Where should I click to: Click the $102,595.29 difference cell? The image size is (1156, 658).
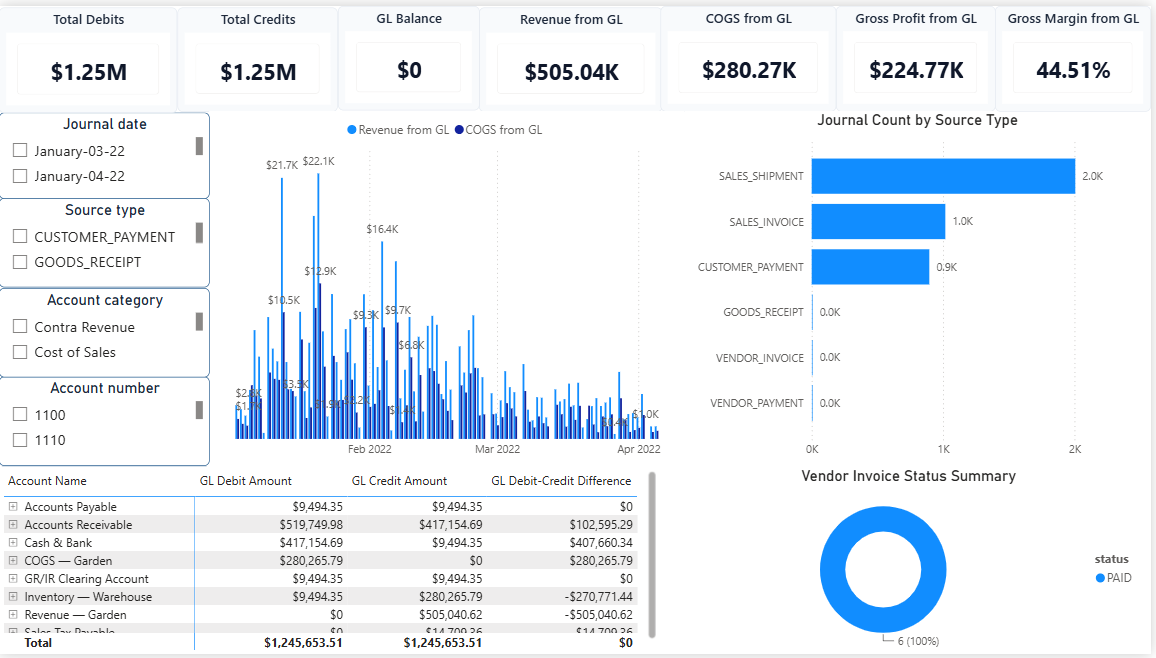click(x=601, y=525)
